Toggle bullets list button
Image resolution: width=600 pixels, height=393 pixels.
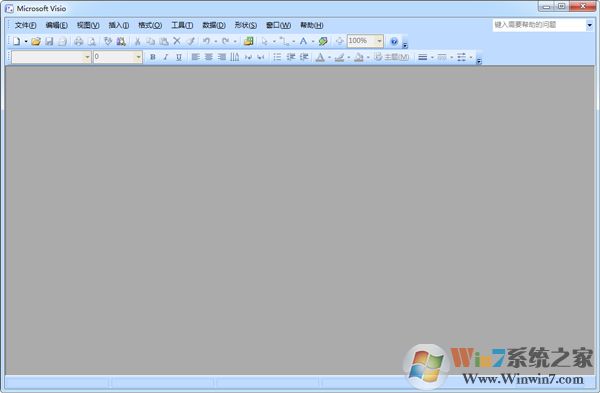pos(277,57)
